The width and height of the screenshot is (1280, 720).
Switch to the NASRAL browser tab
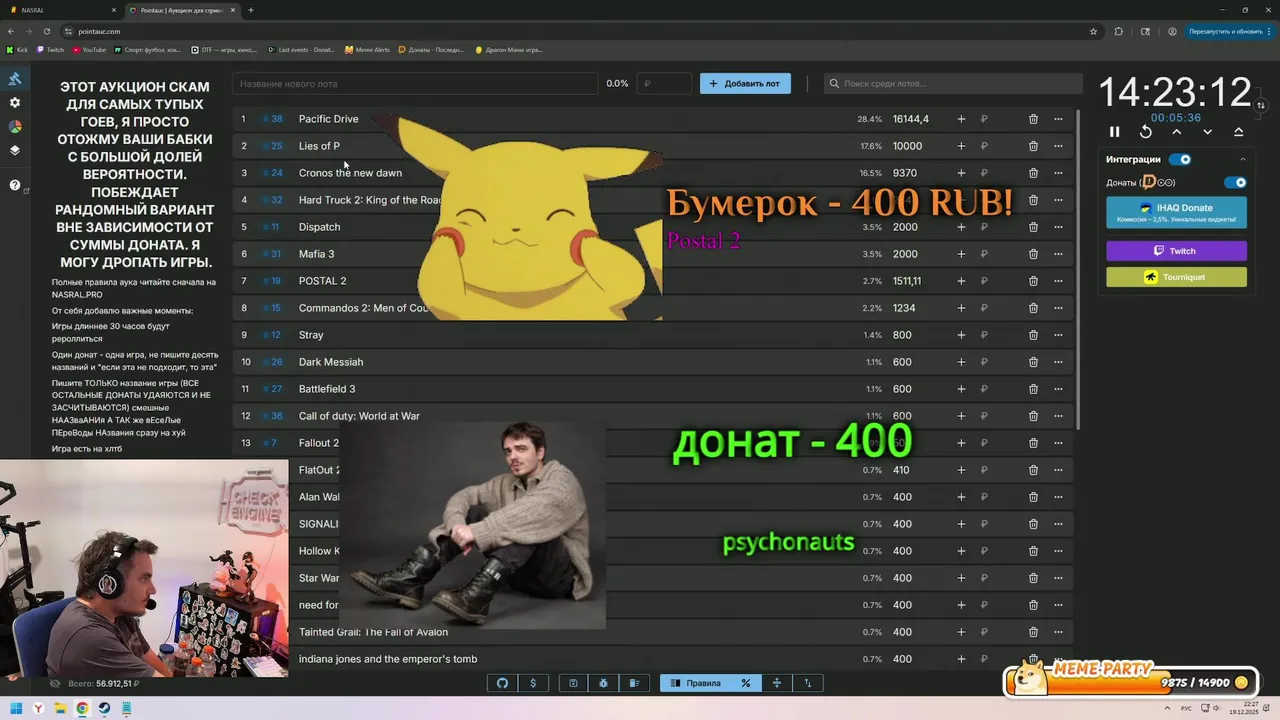(60, 10)
